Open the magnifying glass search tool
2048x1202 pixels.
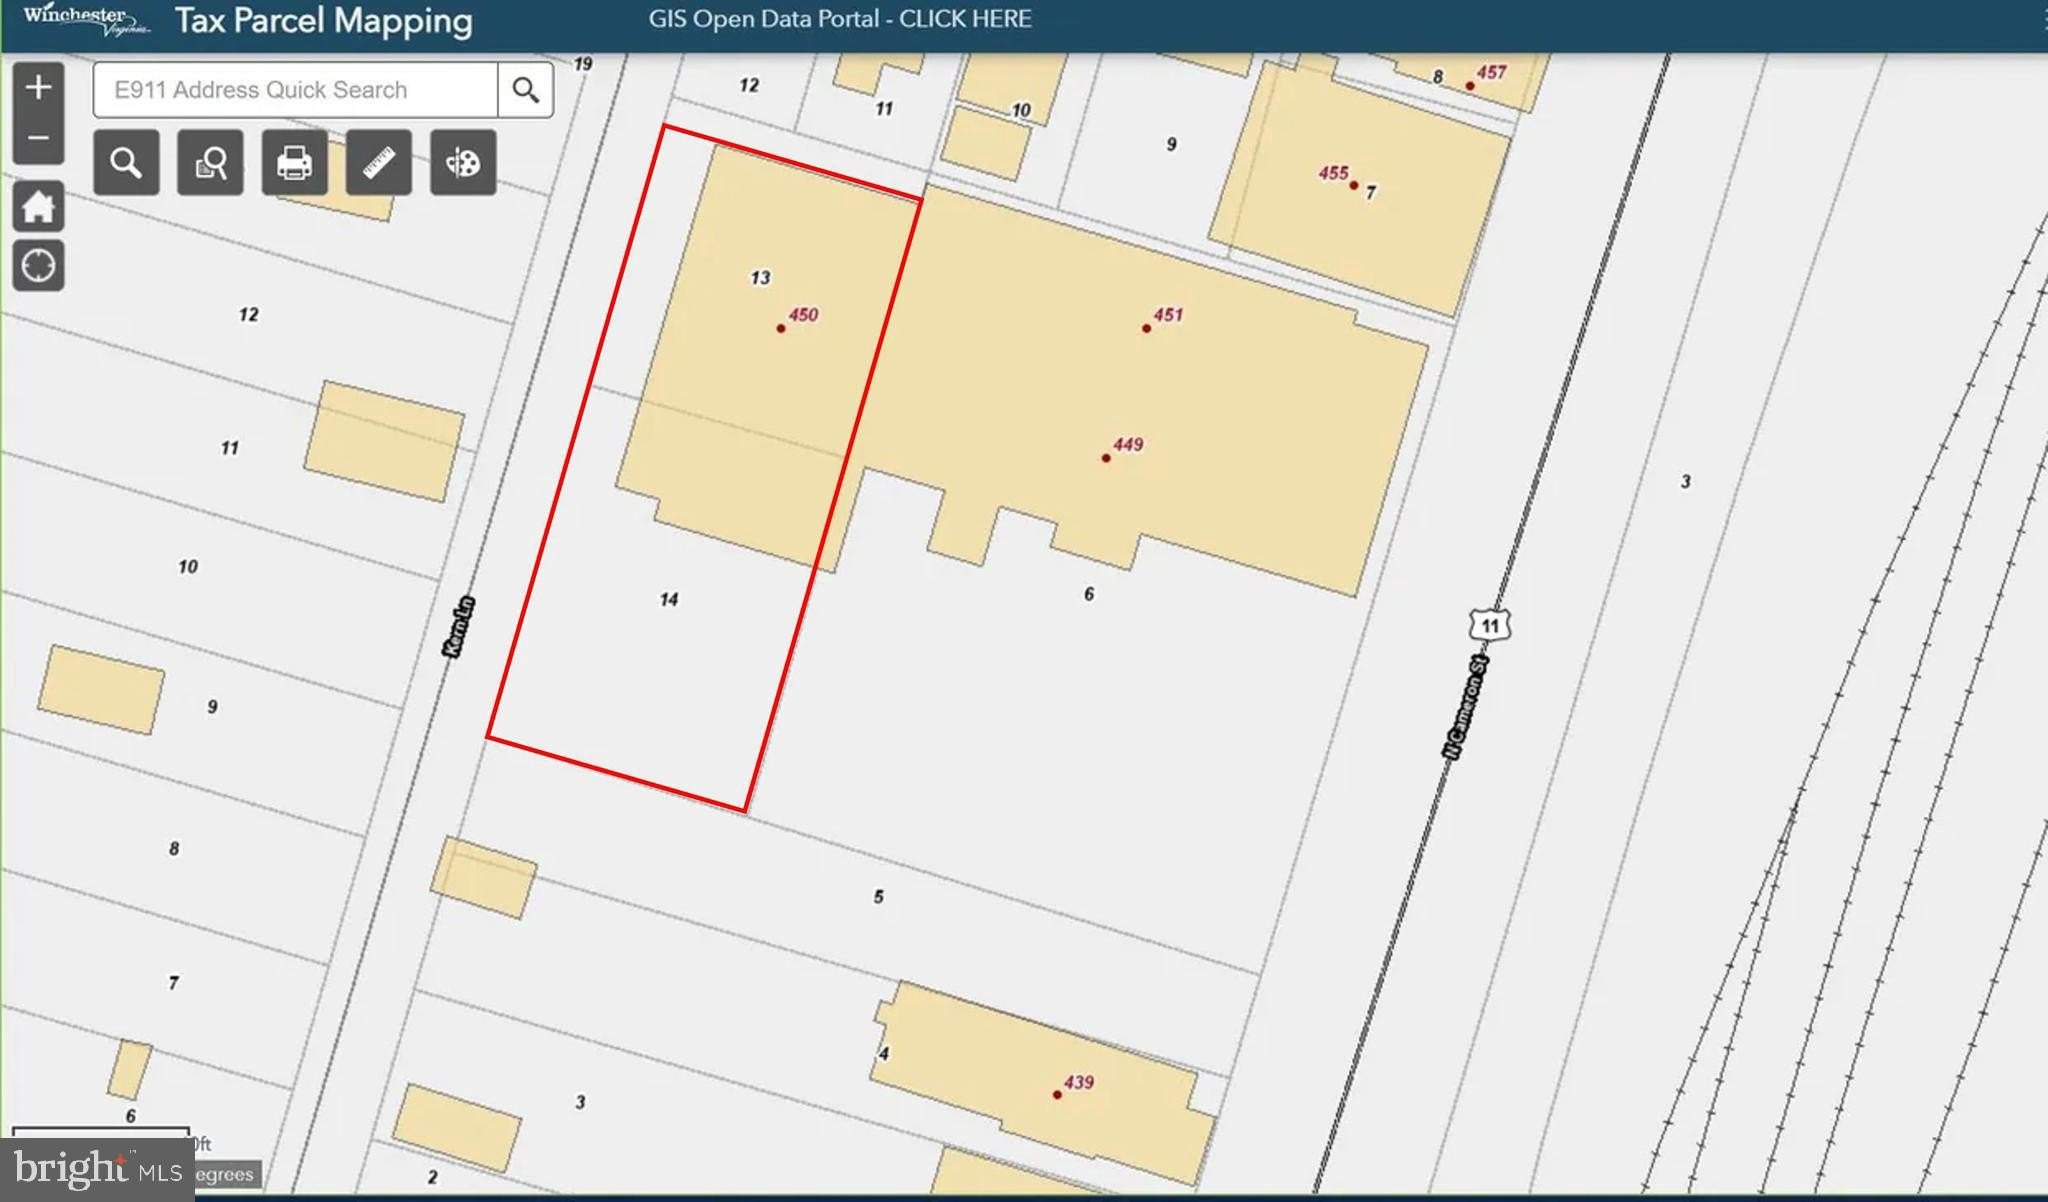(126, 163)
